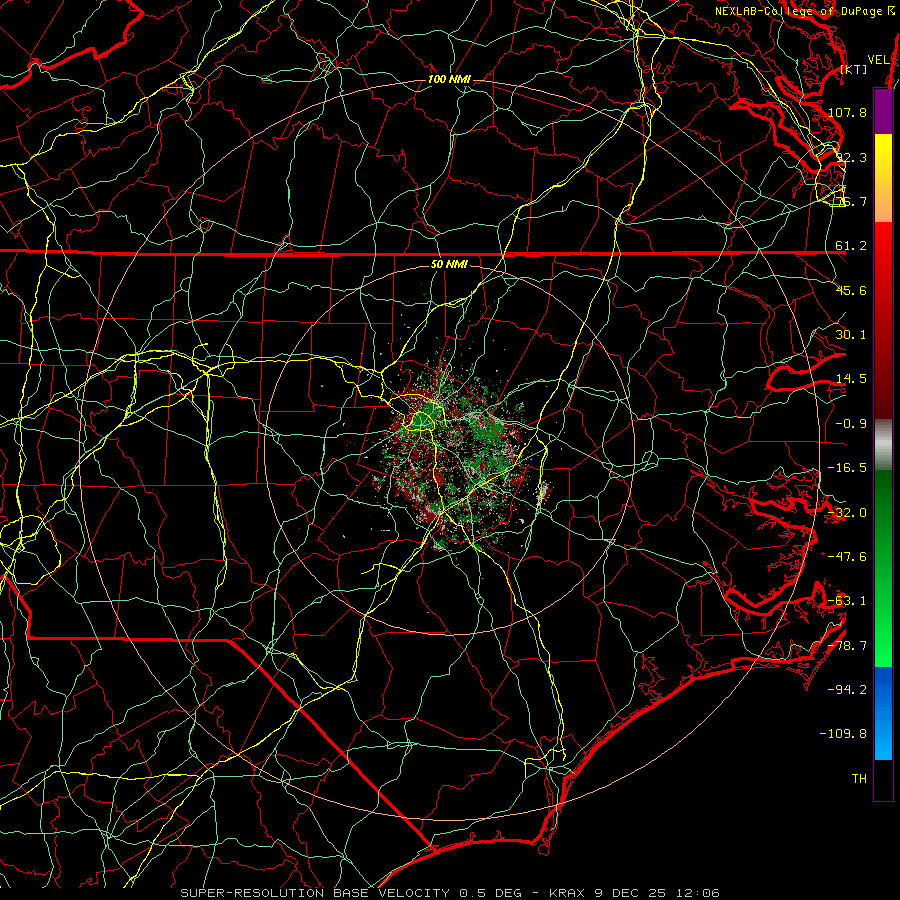The height and width of the screenshot is (900, 900).
Task: Select the 61.2 legend value
Action: coord(851,246)
